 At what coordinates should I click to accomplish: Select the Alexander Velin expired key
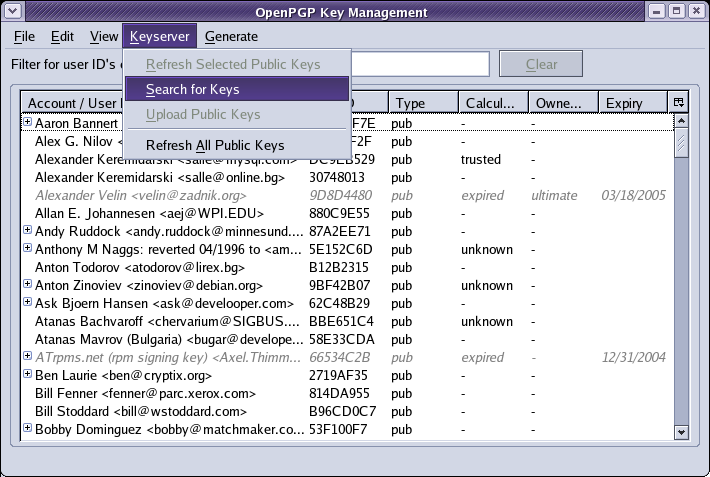point(347,196)
